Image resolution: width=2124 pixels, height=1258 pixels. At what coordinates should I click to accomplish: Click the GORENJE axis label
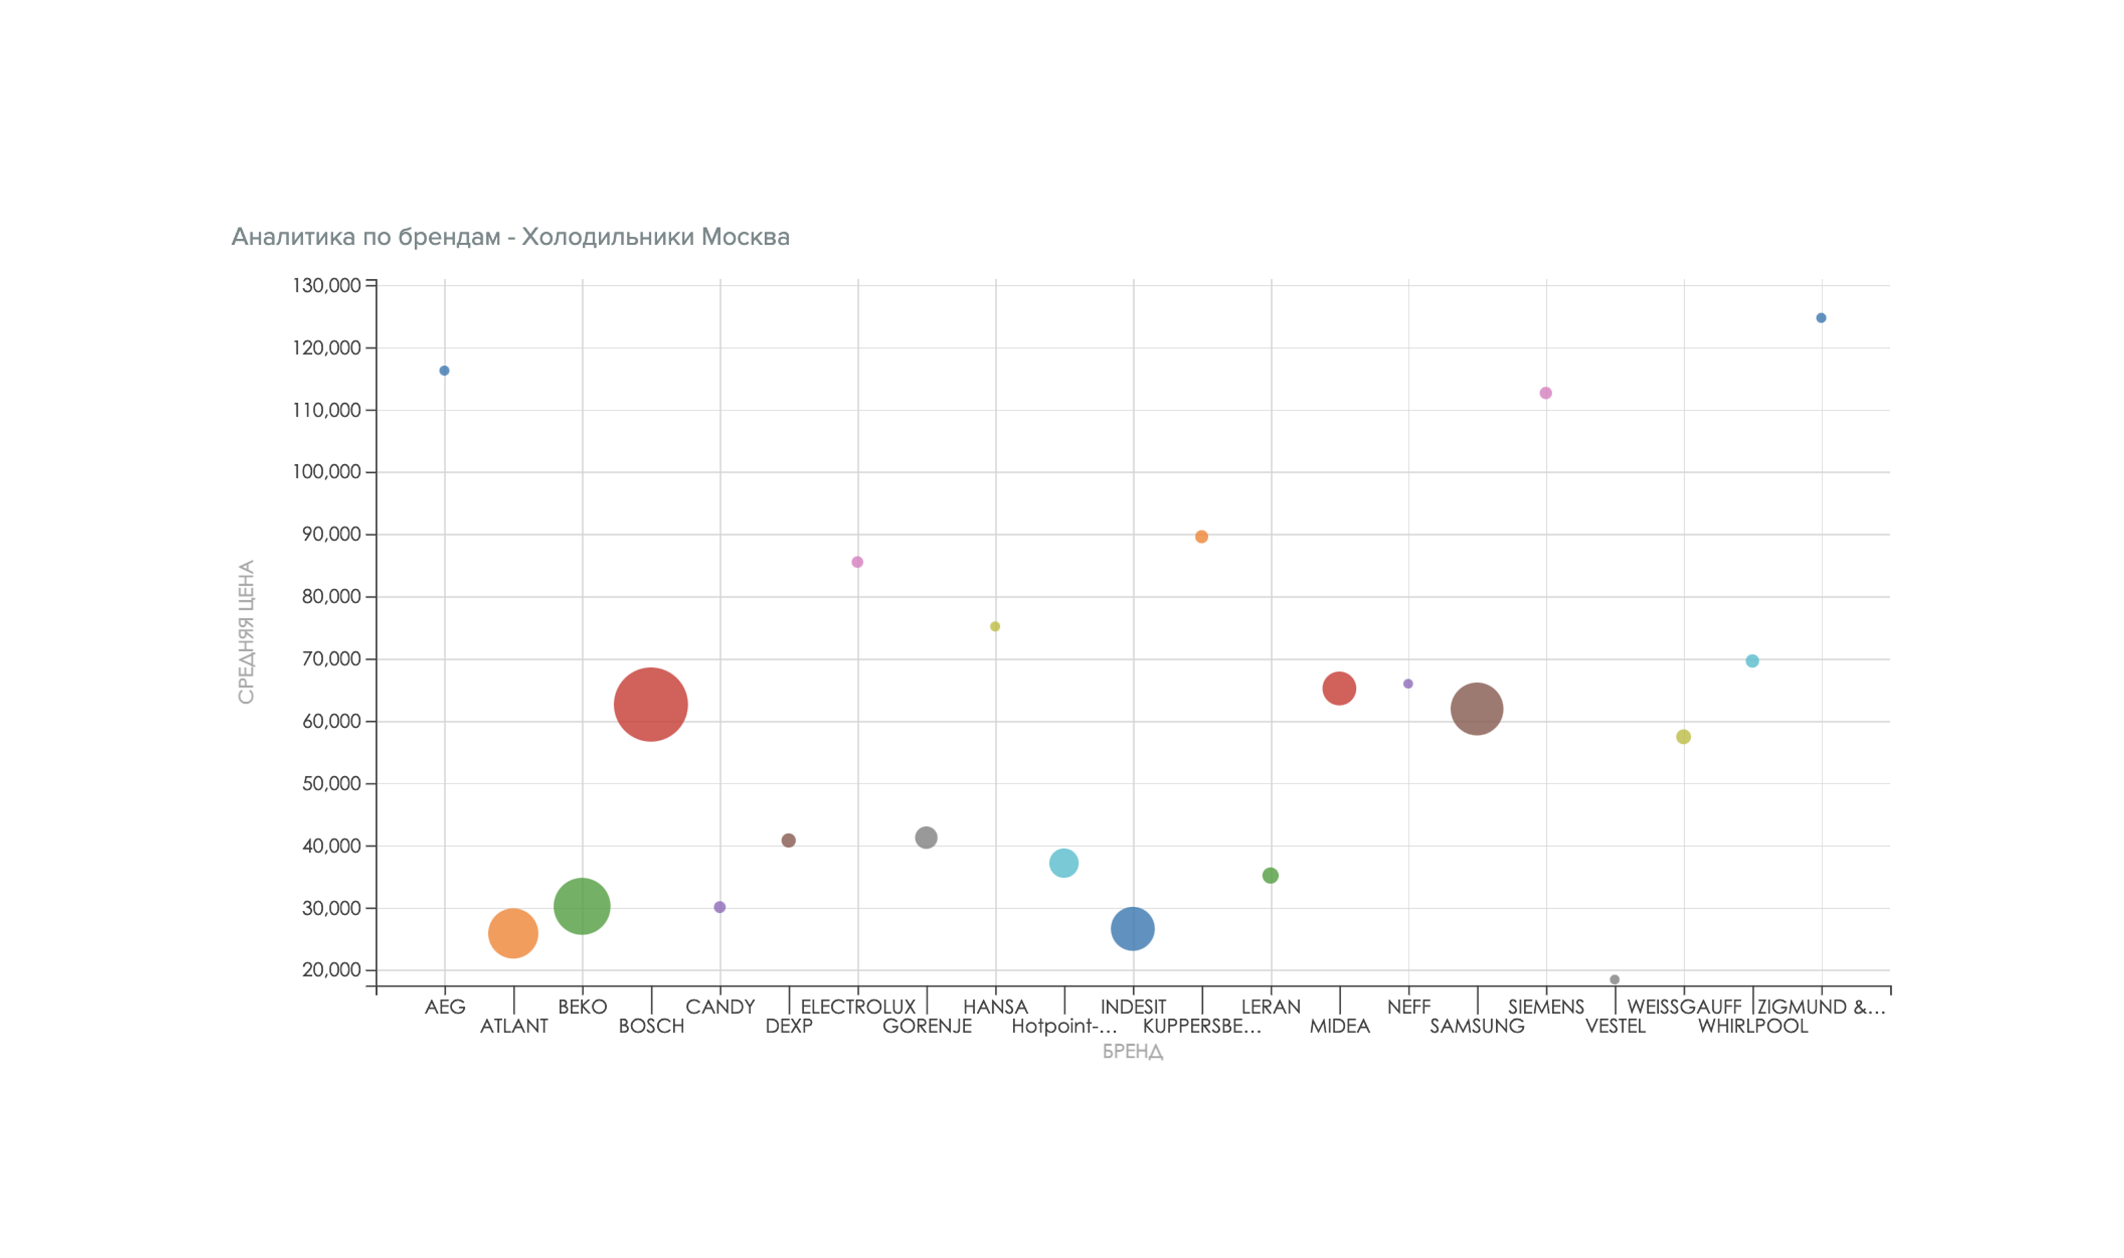pos(927,1026)
